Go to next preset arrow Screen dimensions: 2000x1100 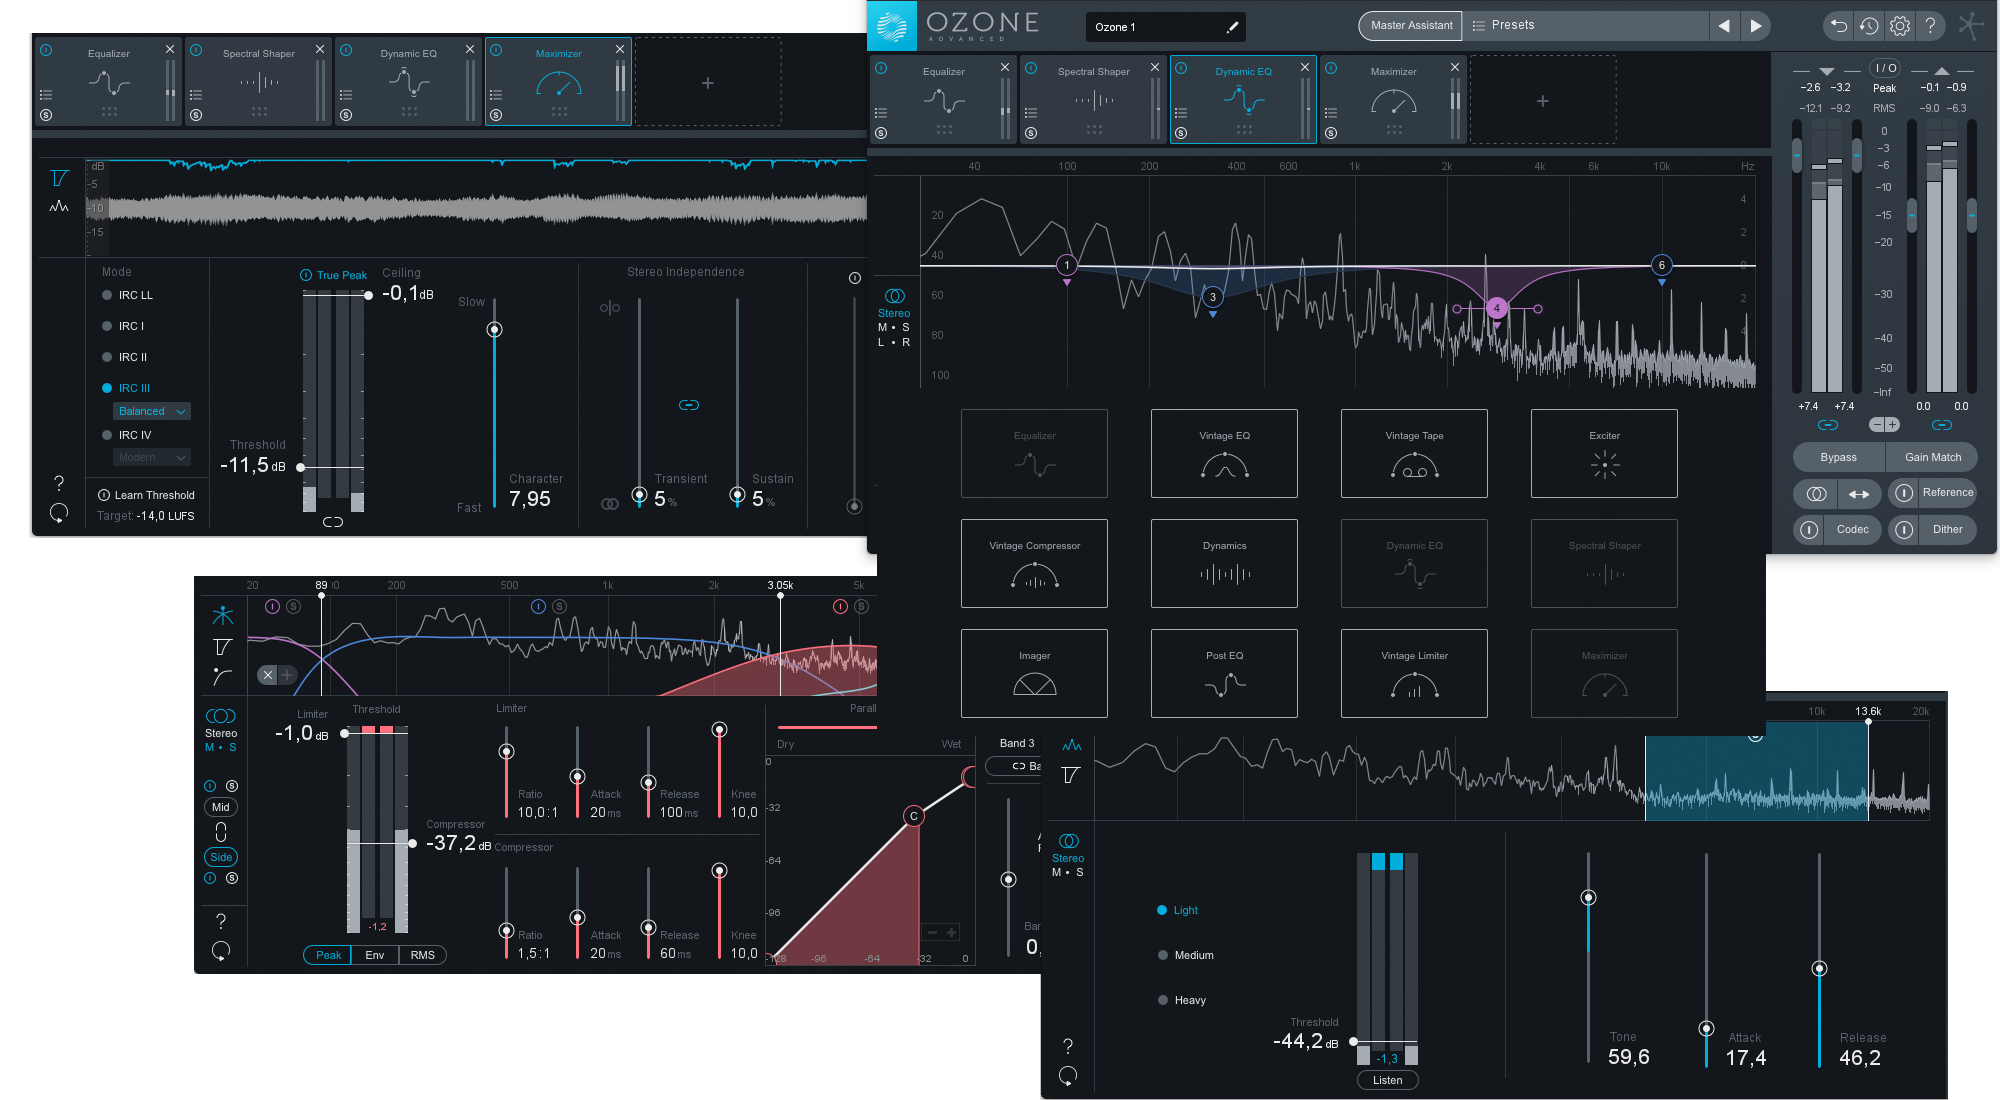[x=1755, y=26]
